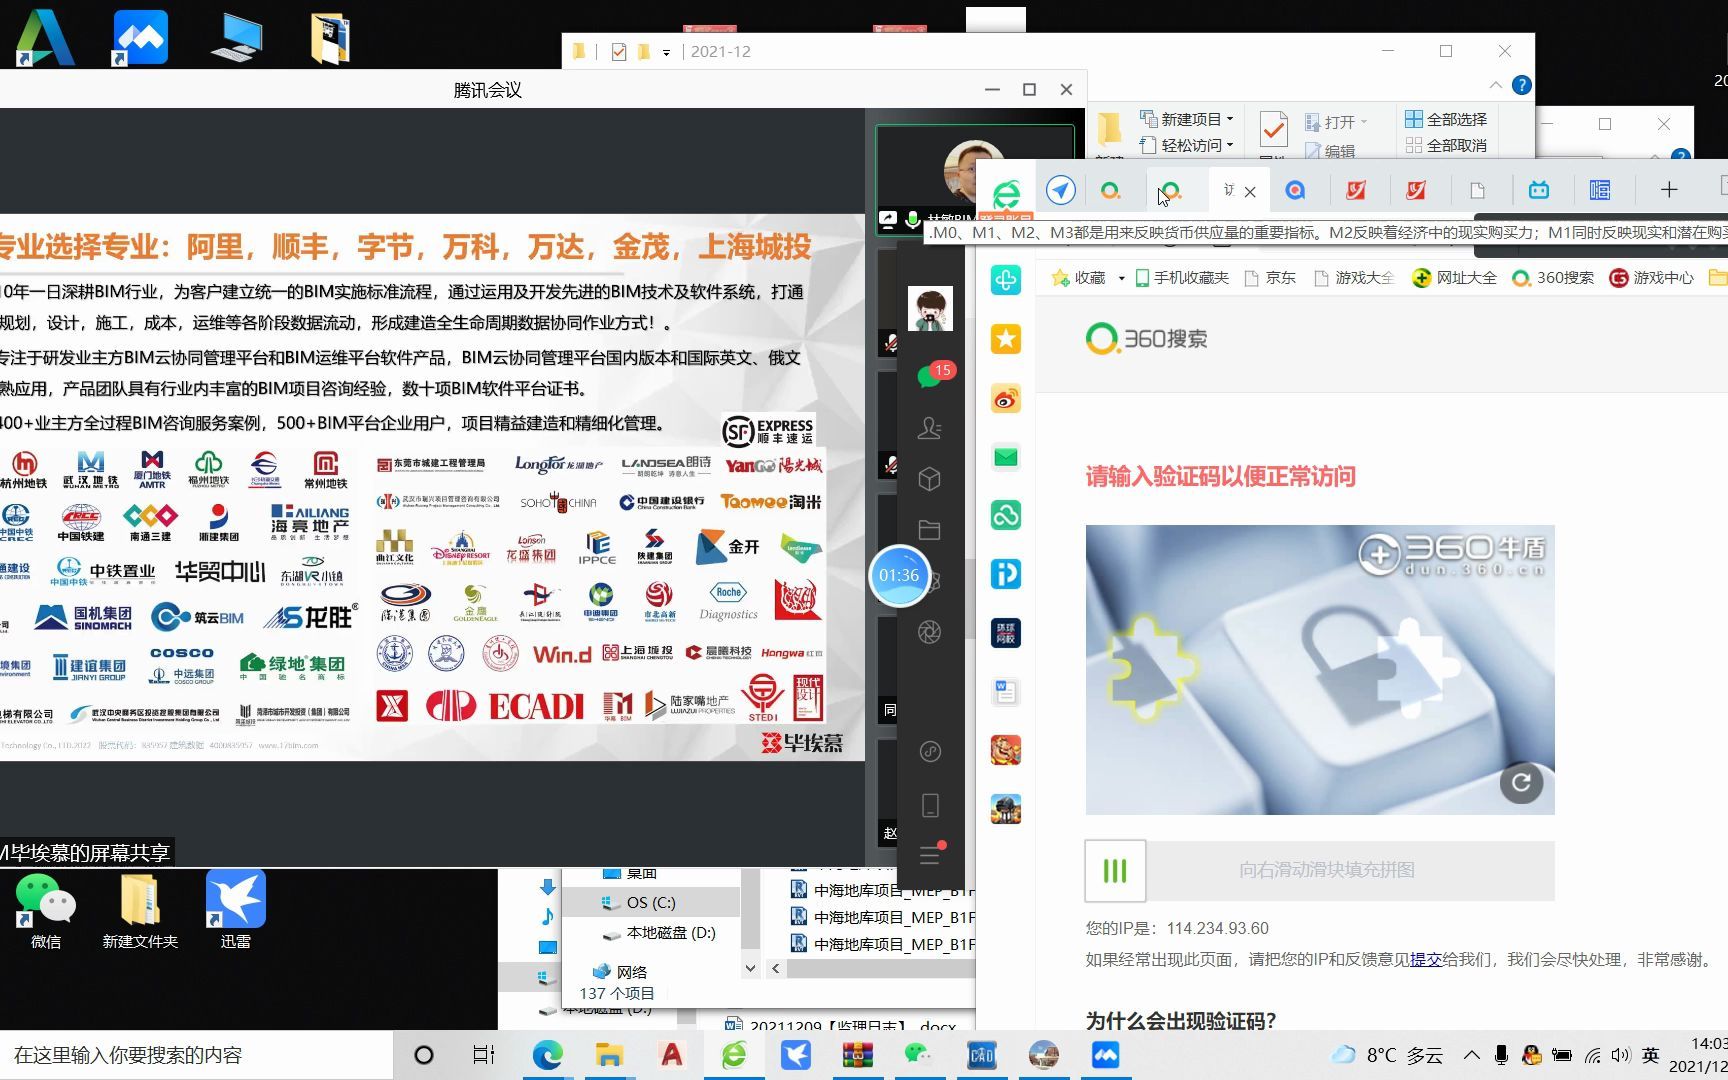Open the 手机收藏夹 bookmark
The height and width of the screenshot is (1080, 1728).
pos(1182,278)
